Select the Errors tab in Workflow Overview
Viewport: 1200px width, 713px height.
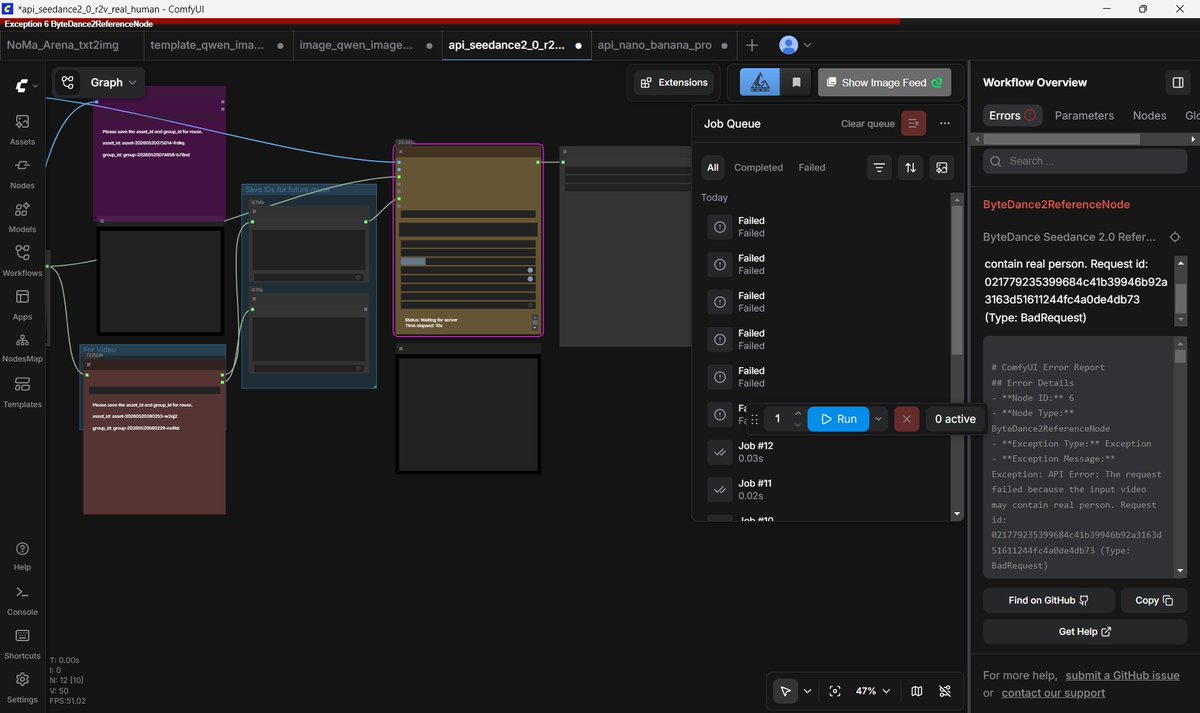[x=1012, y=115]
